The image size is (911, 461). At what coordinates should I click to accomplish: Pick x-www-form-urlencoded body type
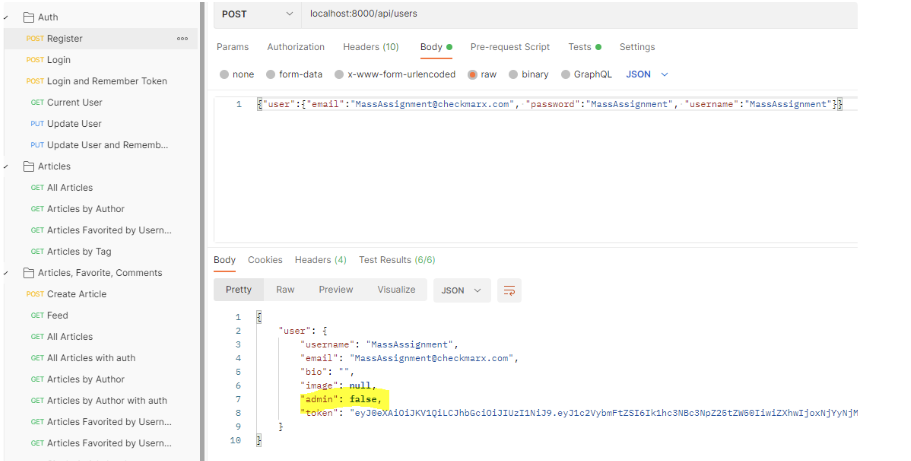click(394, 74)
